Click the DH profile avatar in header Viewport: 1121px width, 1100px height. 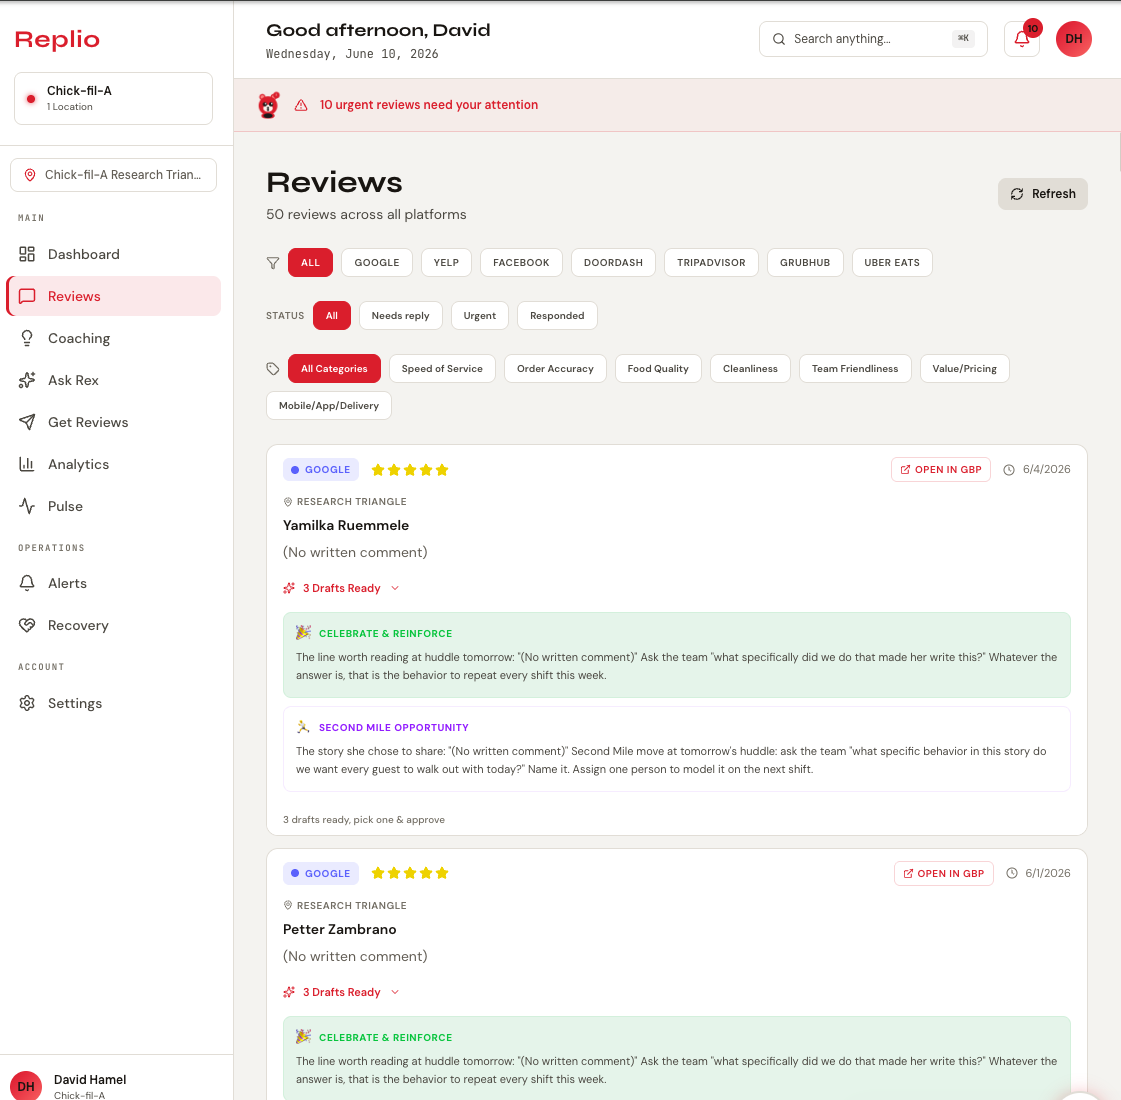(1074, 39)
